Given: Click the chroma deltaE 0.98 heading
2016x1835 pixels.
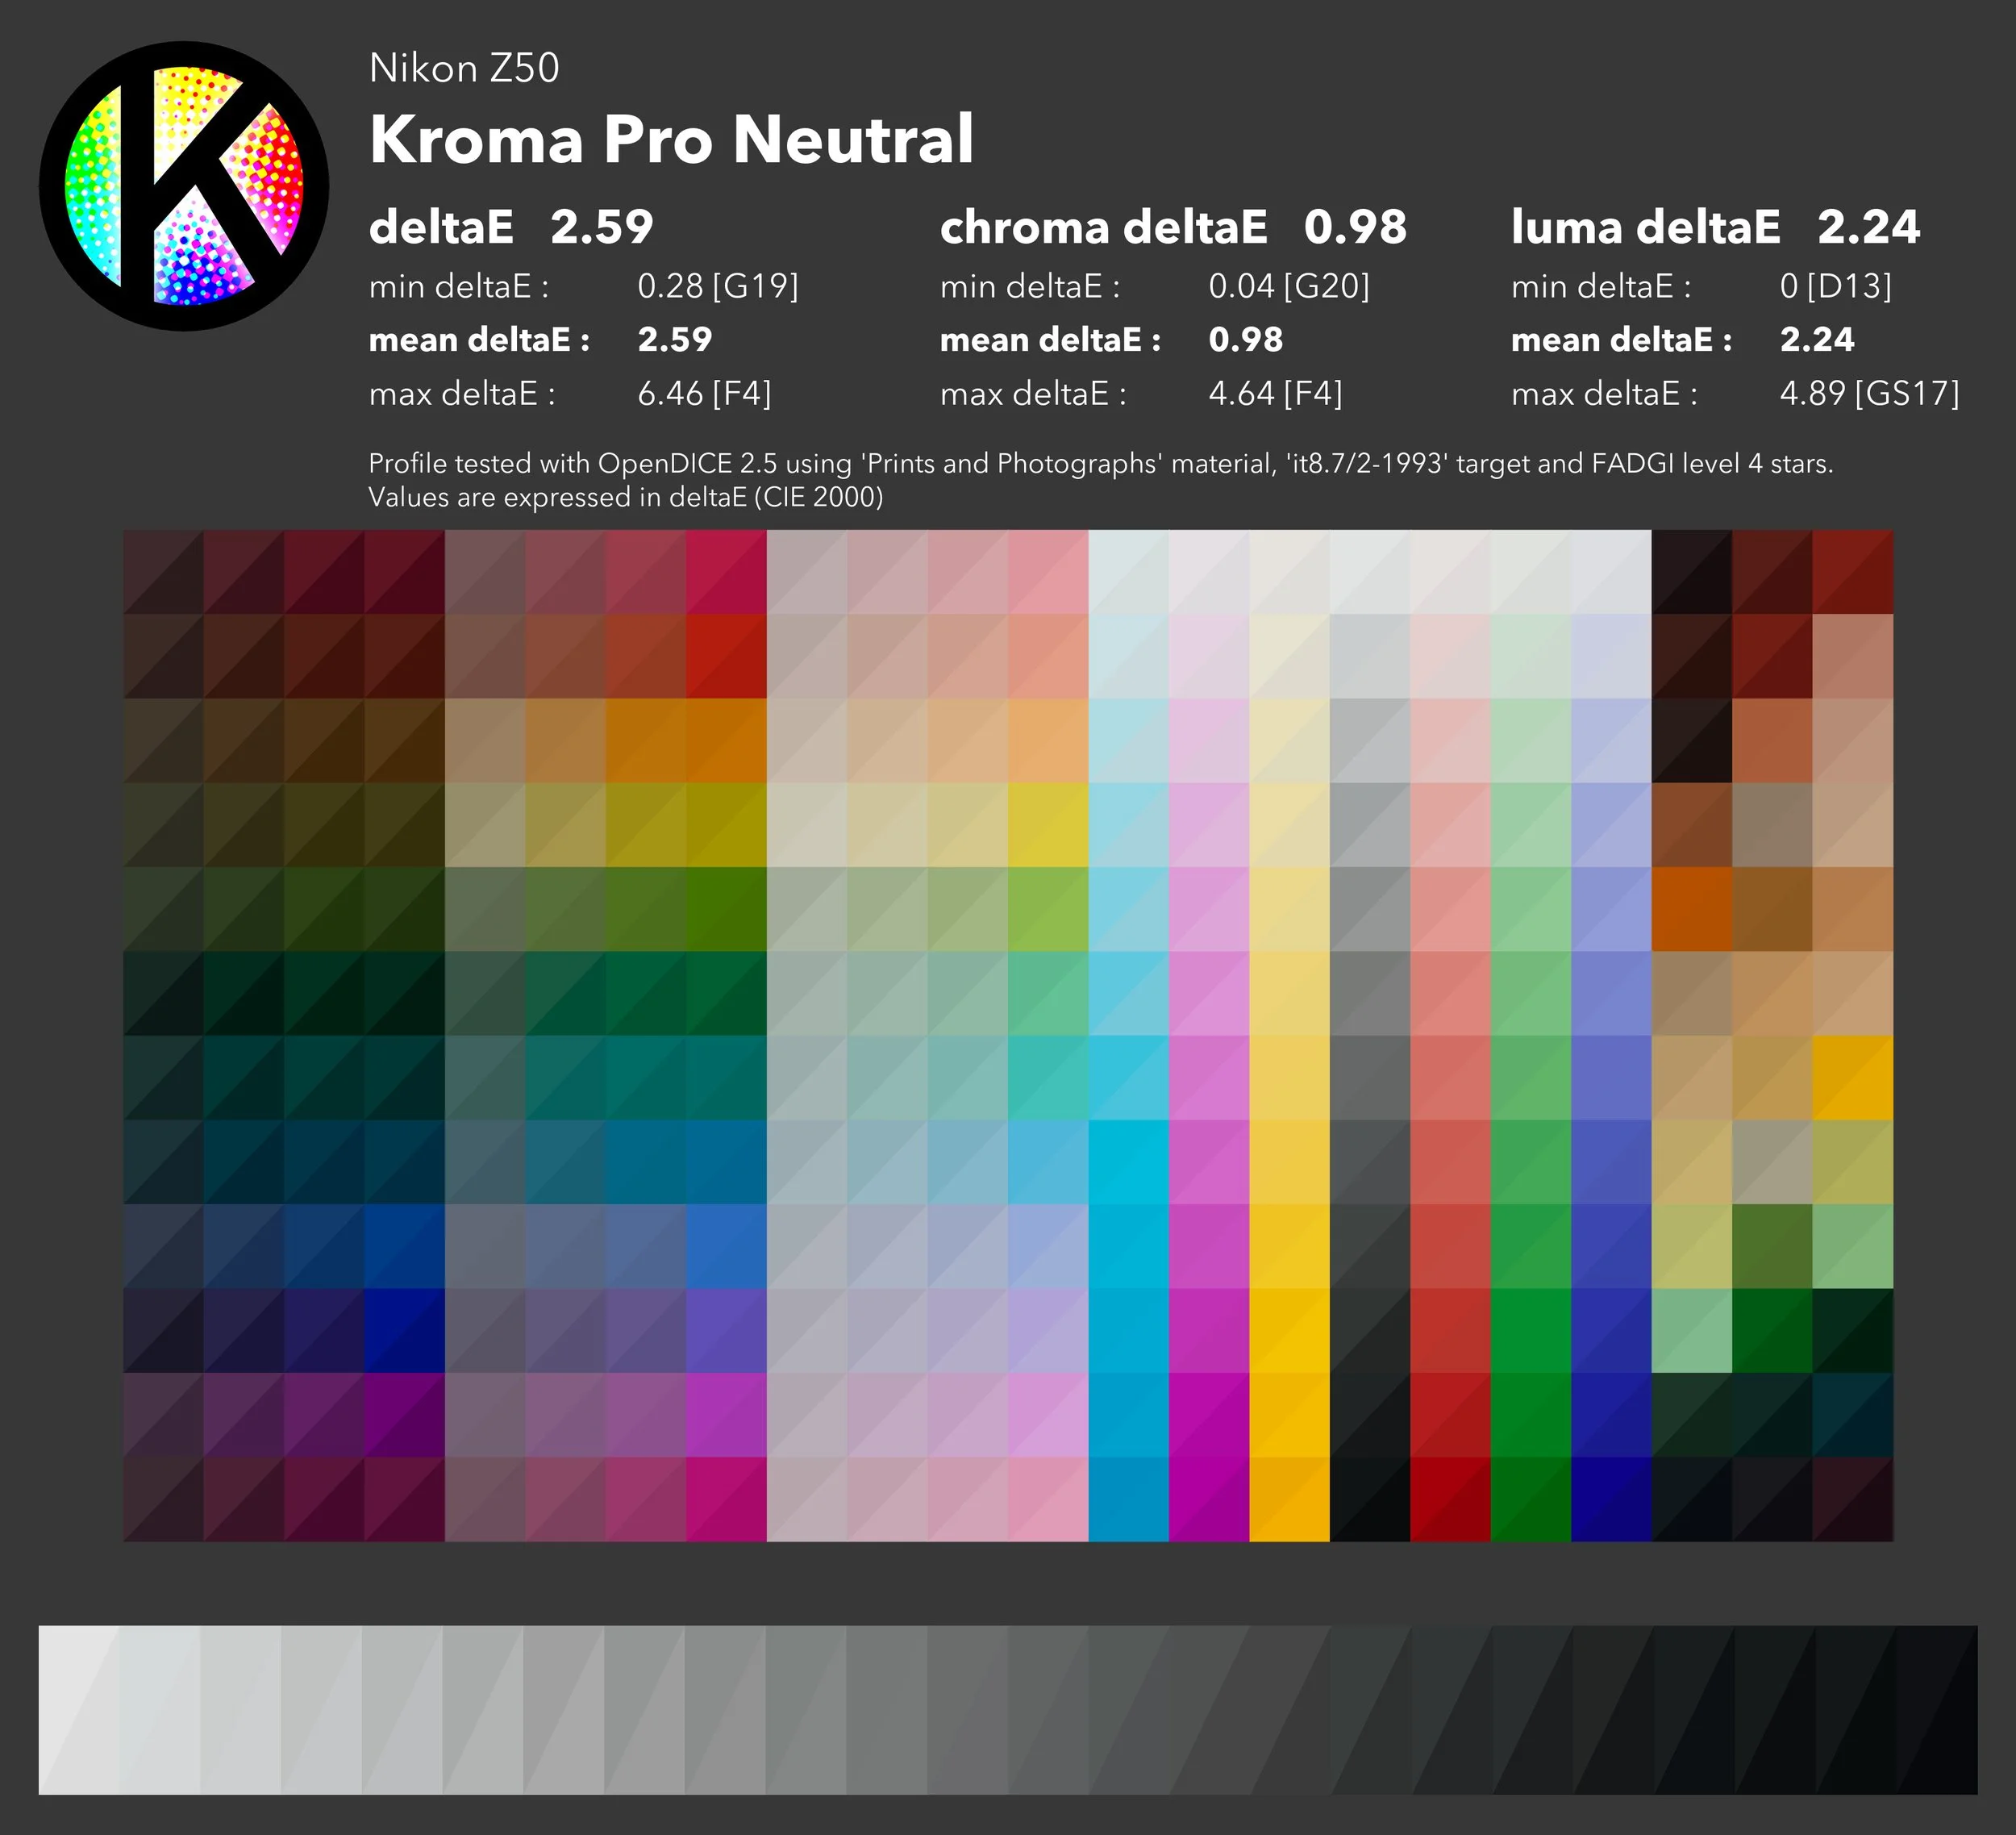Looking at the screenshot, I should [1173, 227].
